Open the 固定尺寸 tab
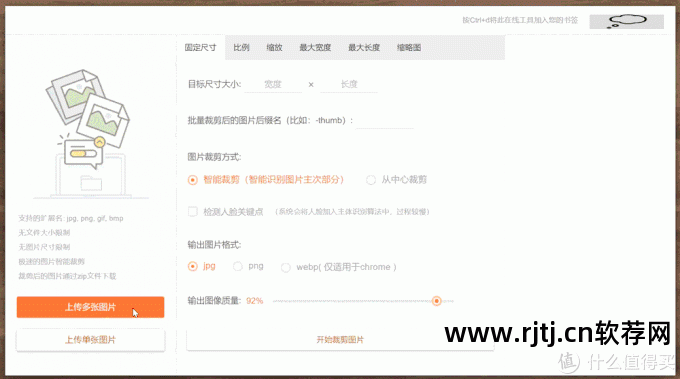Screen dimensions: 680x379 200,47
